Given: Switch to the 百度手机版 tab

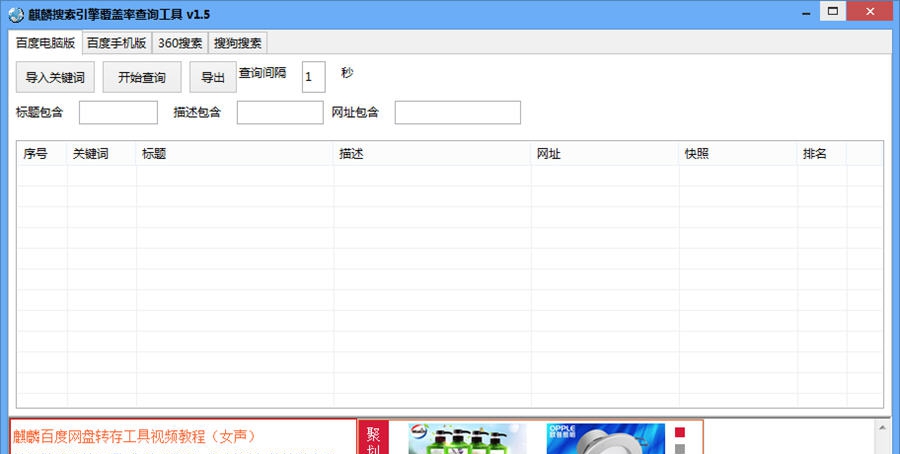Looking at the screenshot, I should coord(117,43).
